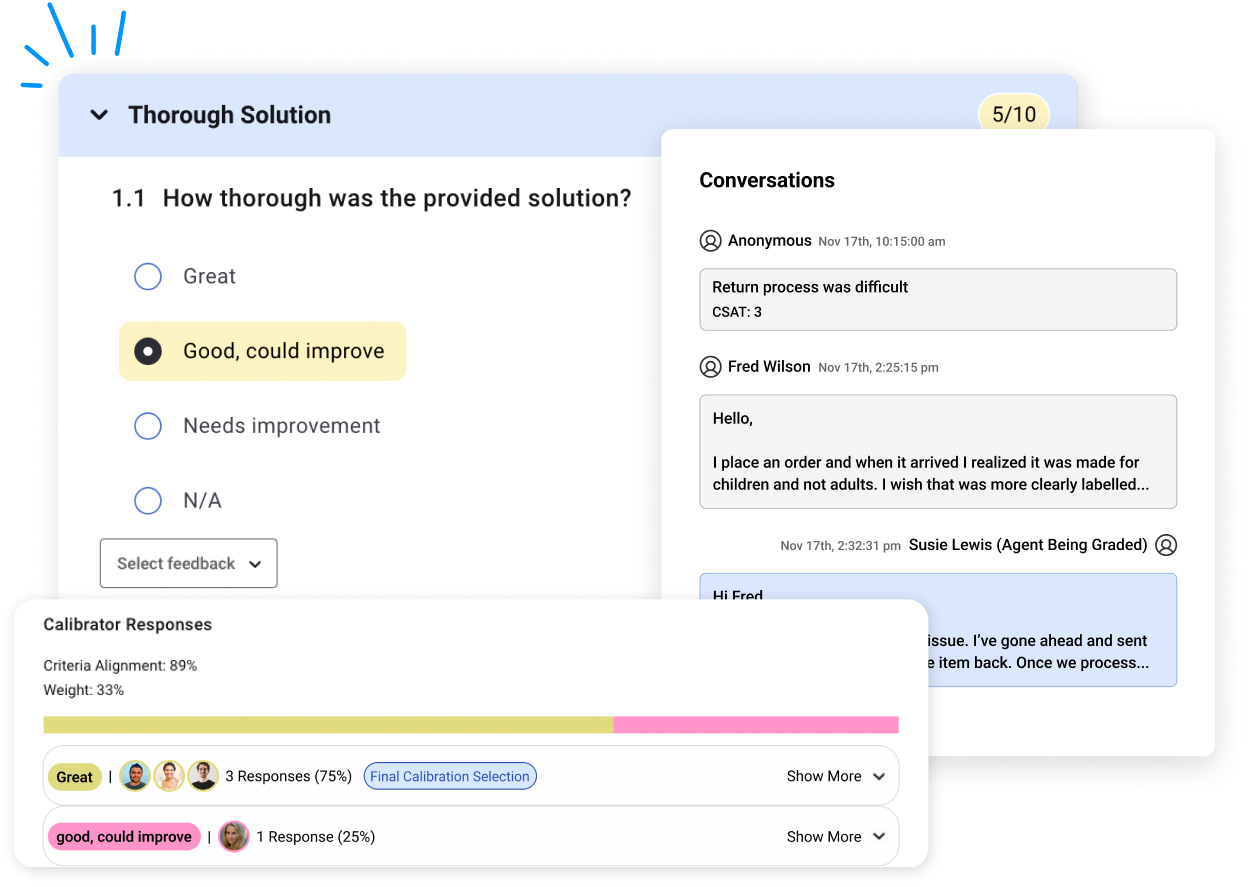1249x887 pixels.
Task: Expand Show More for Great responses
Action: [x=835, y=776]
